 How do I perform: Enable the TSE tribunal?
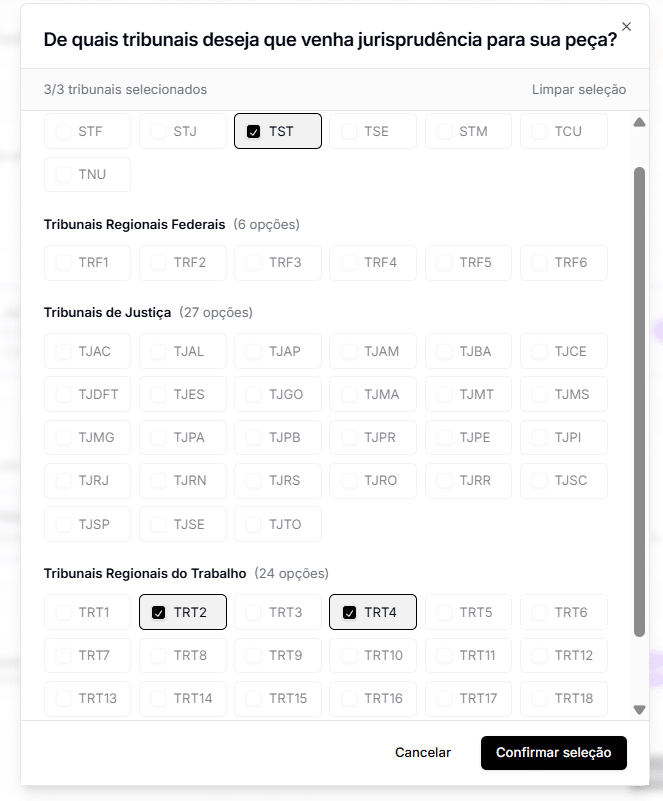(373, 131)
